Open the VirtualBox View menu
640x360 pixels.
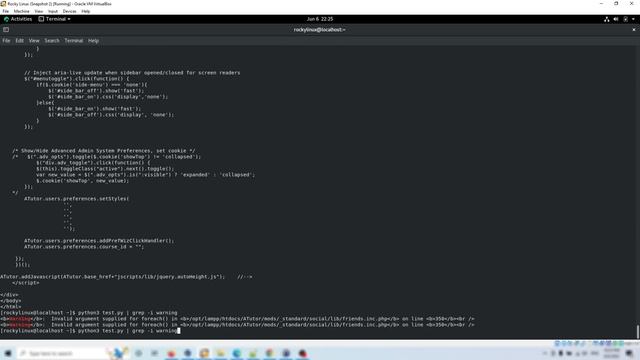38,11
